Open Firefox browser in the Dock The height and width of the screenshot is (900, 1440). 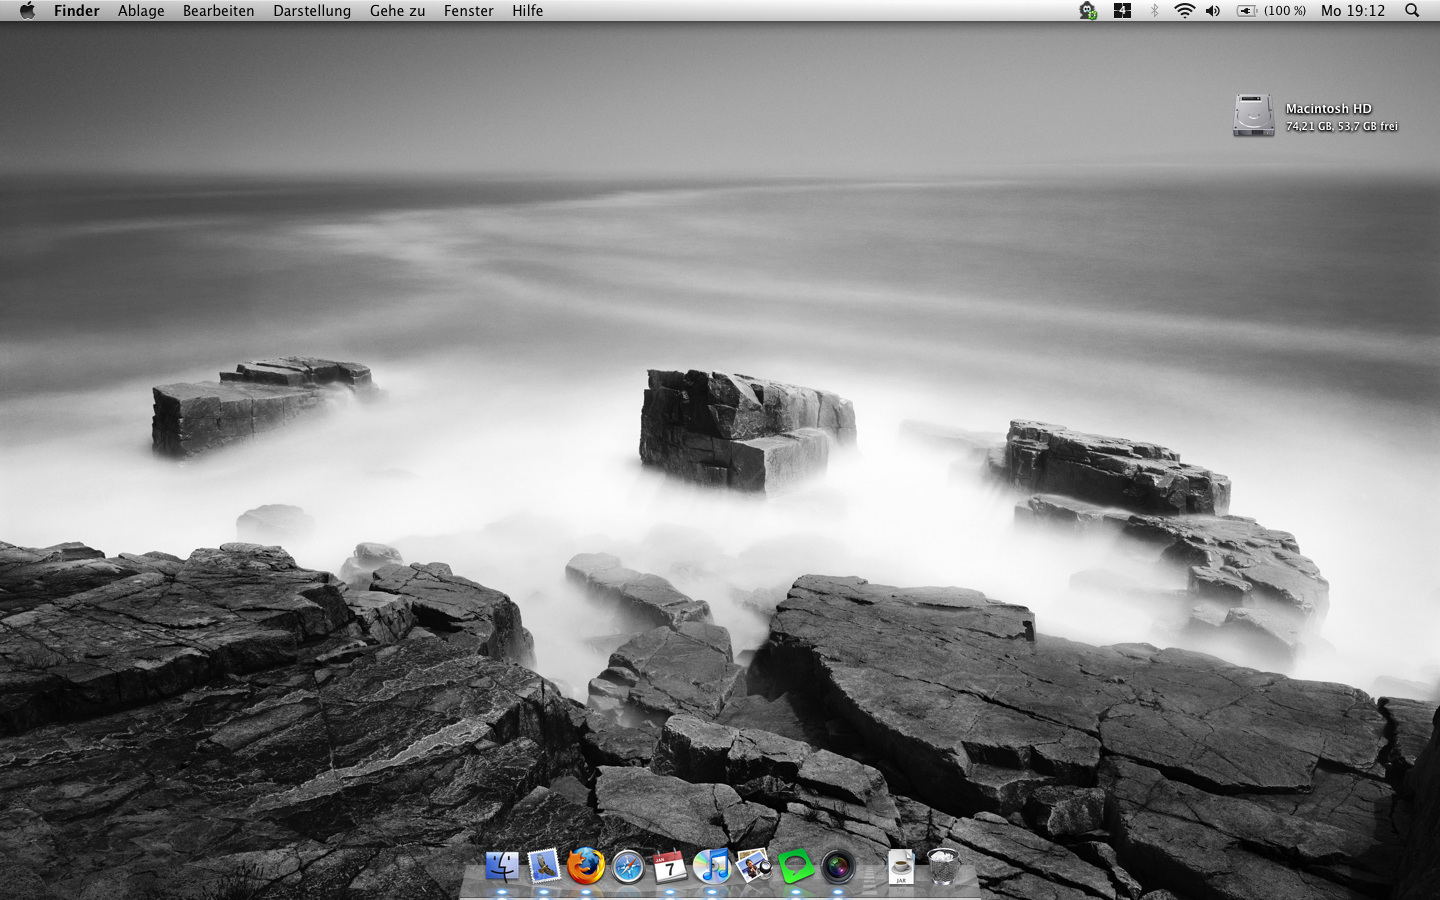[x=586, y=866]
